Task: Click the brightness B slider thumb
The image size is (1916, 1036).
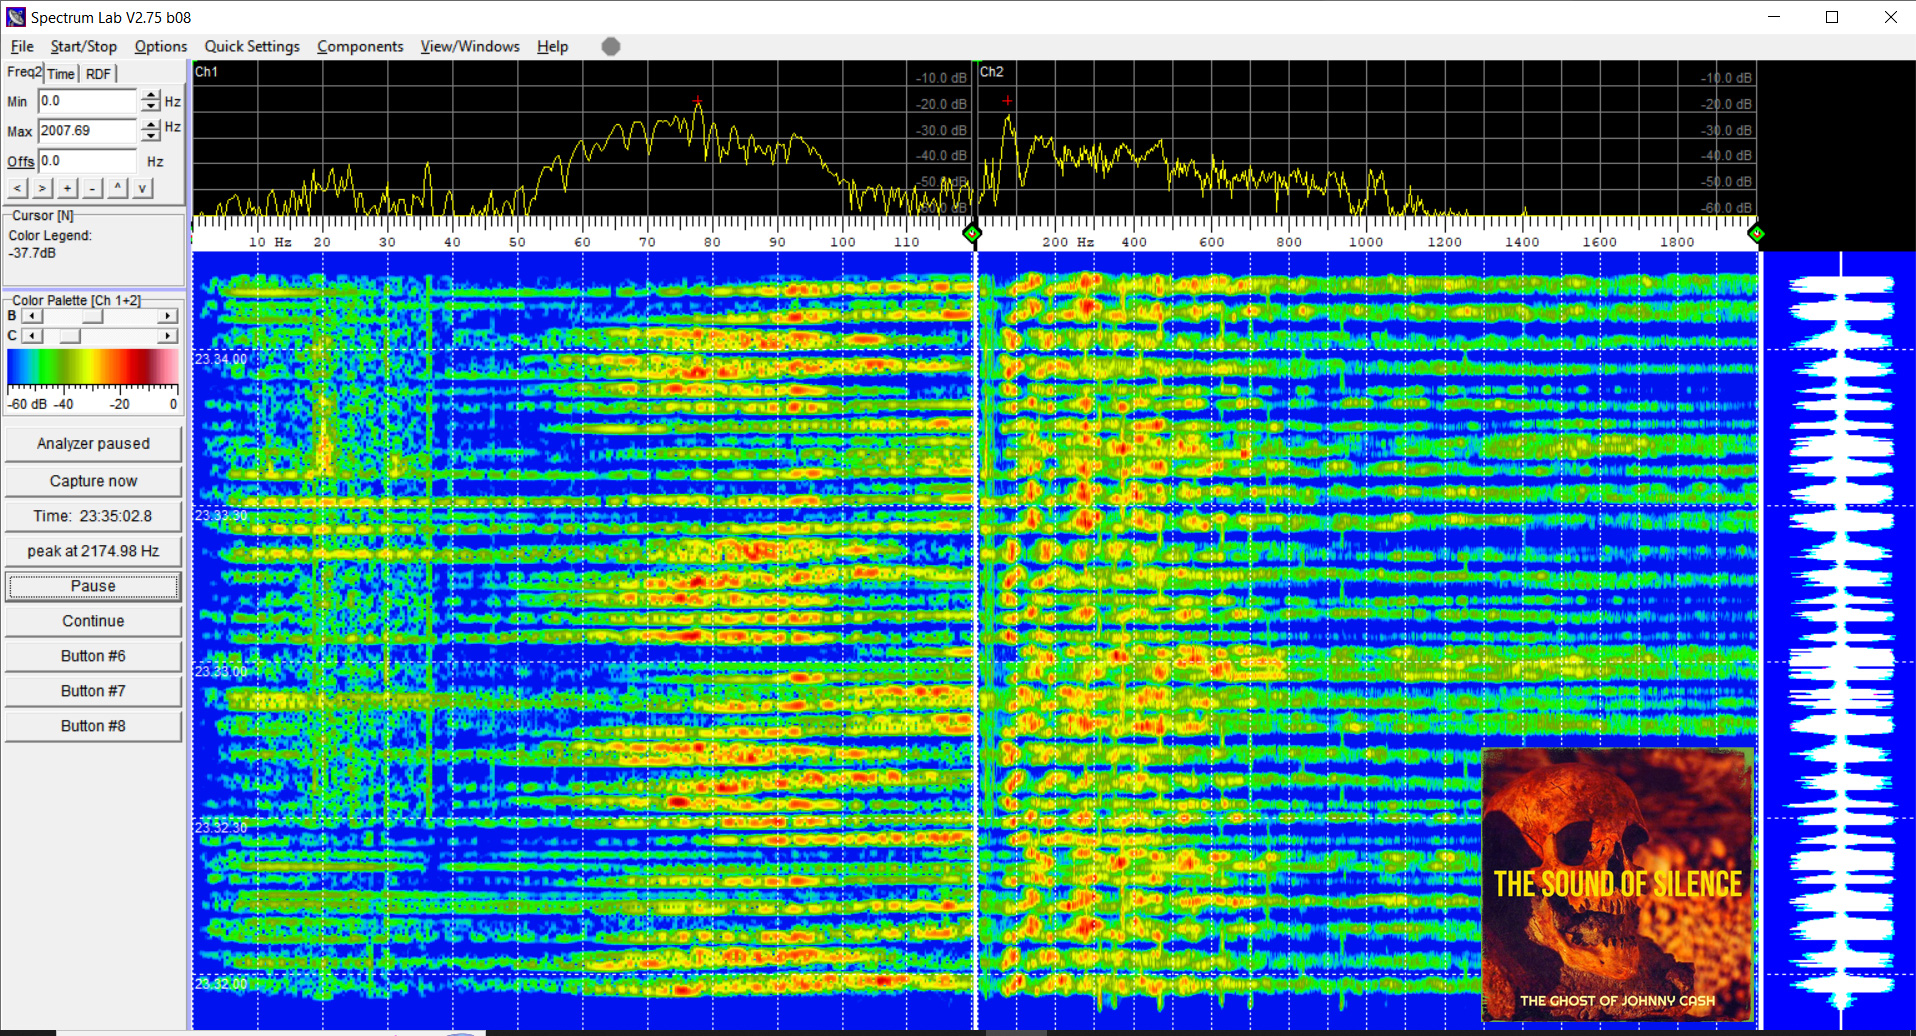Action: pyautogui.click(x=92, y=316)
